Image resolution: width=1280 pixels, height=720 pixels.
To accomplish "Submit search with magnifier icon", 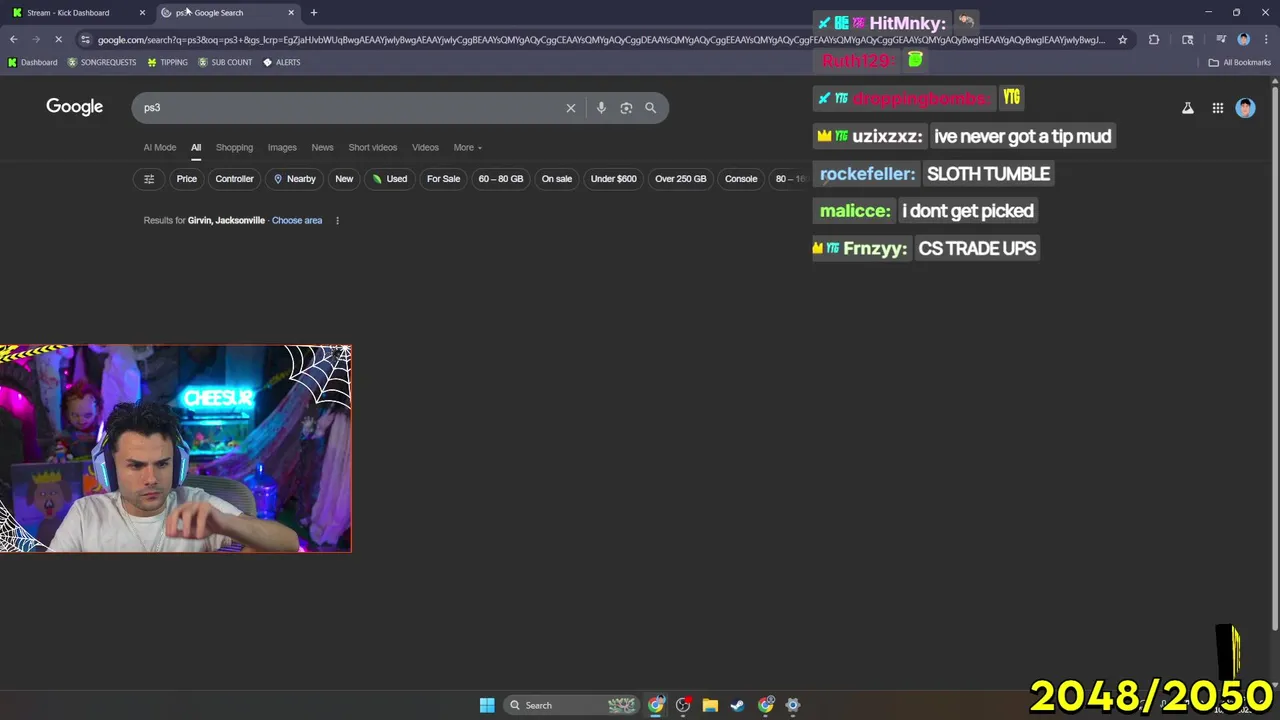I will [x=651, y=108].
